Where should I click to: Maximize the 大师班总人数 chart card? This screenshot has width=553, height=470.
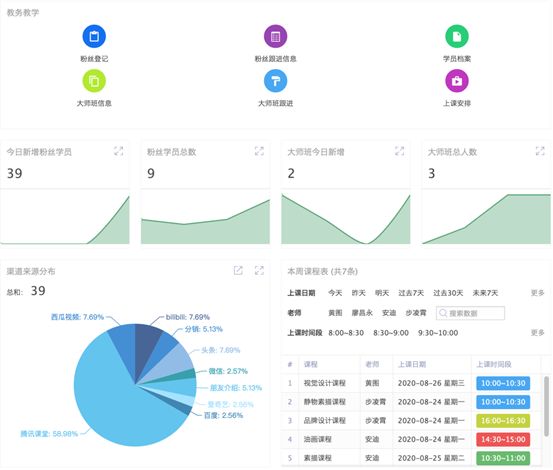point(540,151)
